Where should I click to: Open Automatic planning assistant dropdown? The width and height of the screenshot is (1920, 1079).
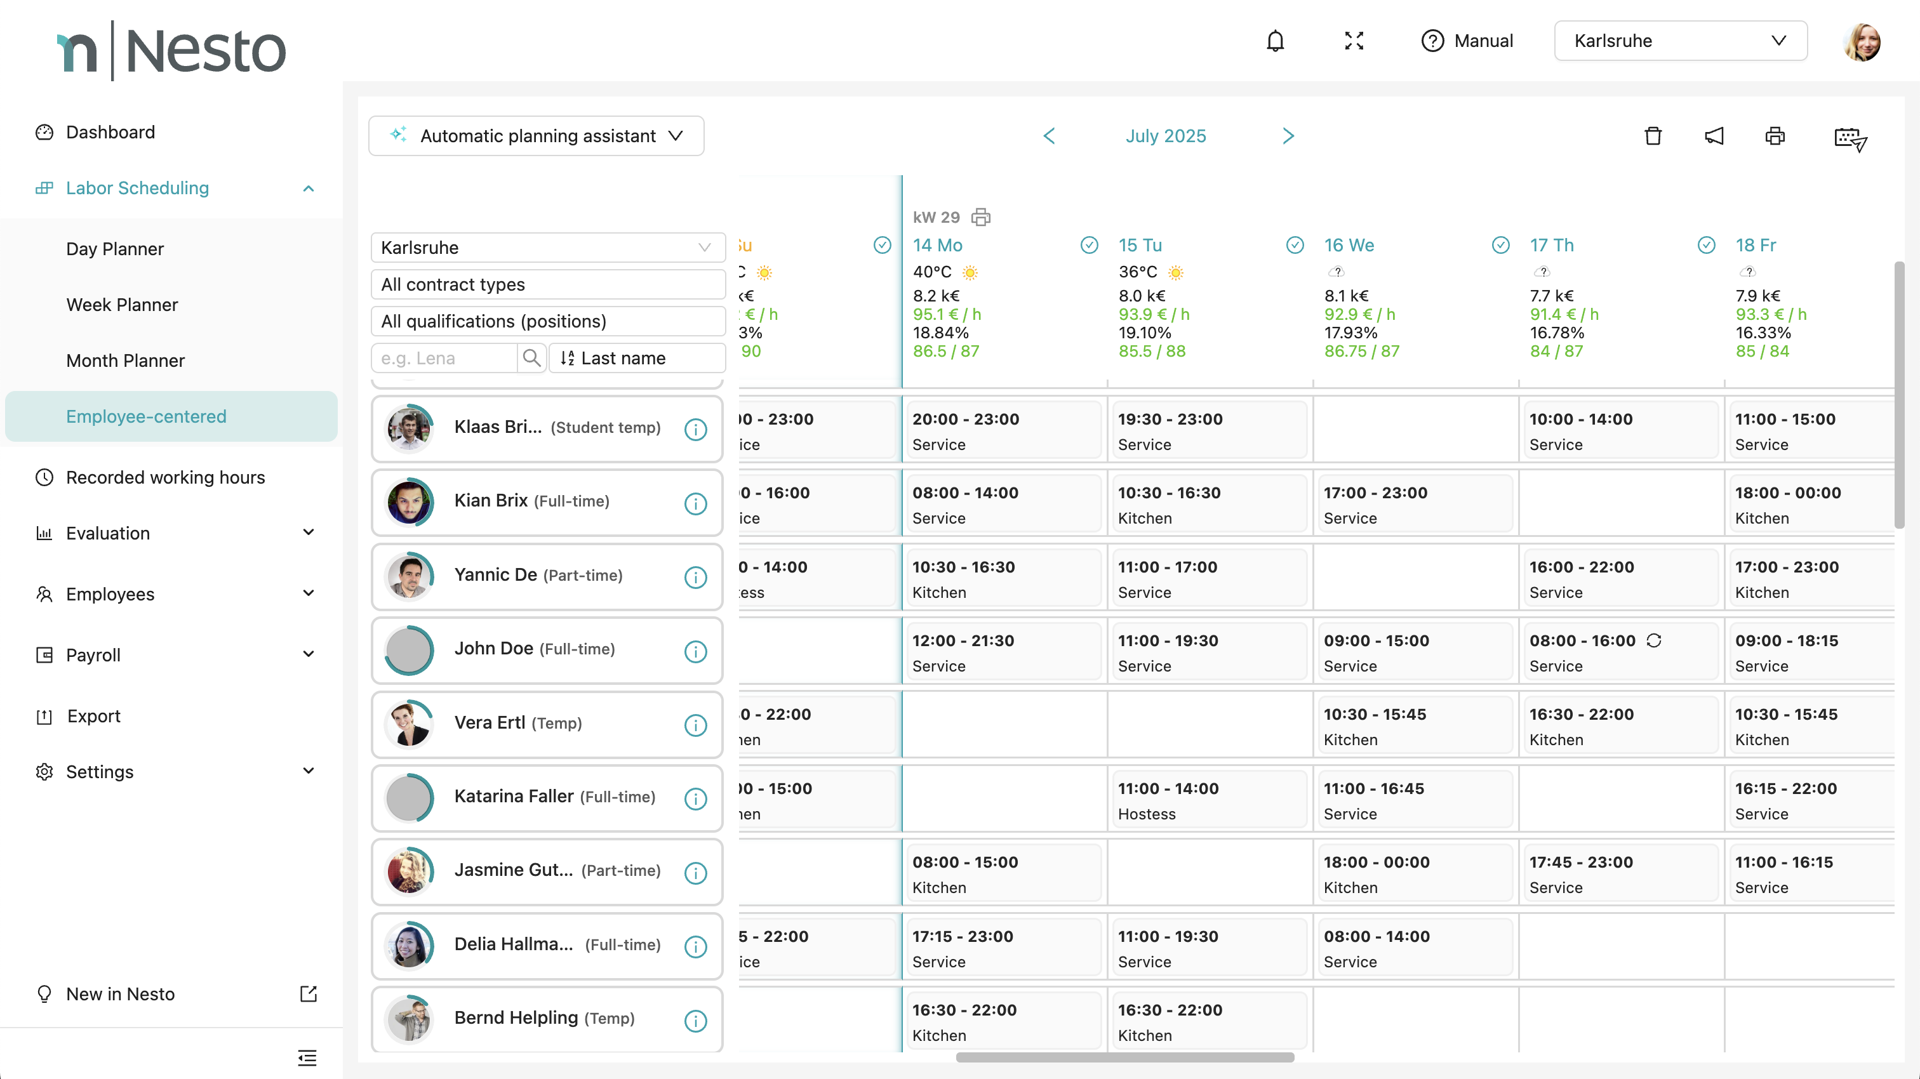pos(536,136)
